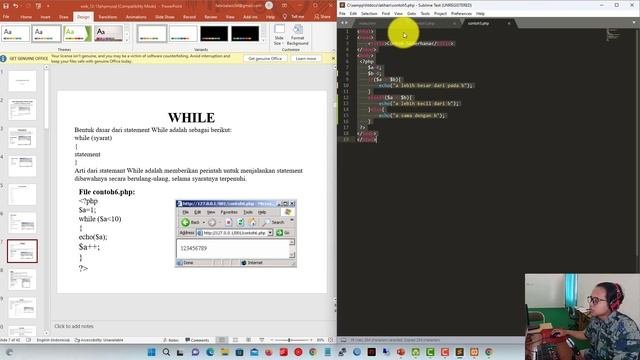Open PowerPoint icon in the taskbar
Image resolution: width=640 pixels, height=360 pixels.
(401, 352)
